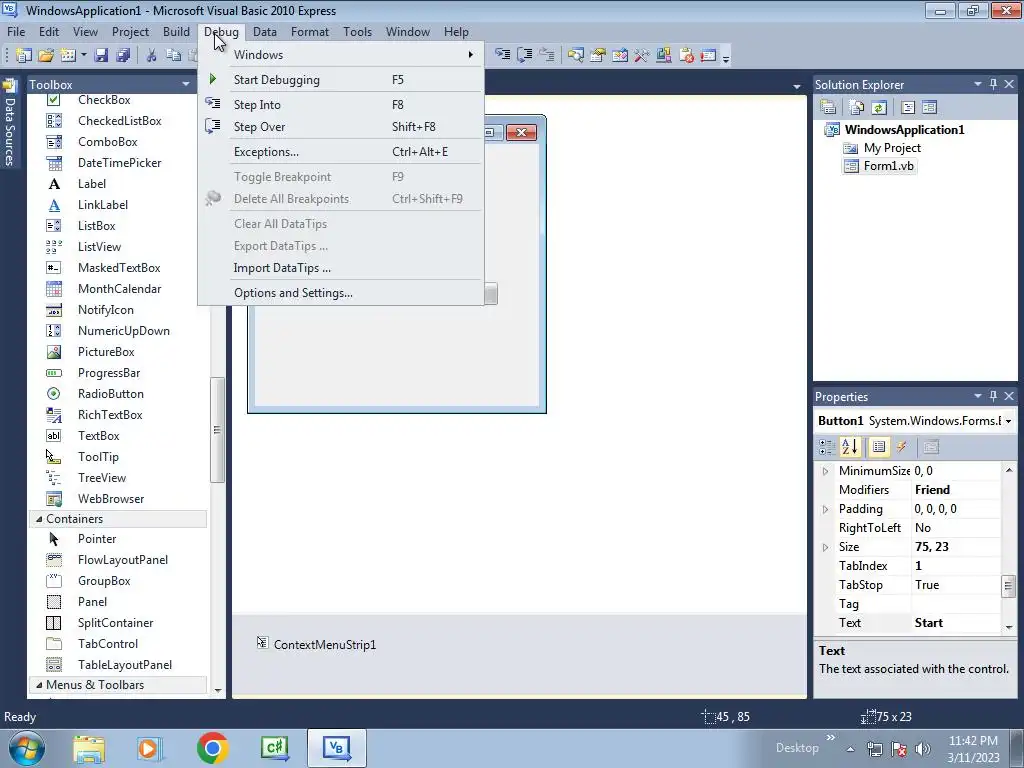Pin the Properties panel
Image resolution: width=1024 pixels, height=768 pixels.
point(993,396)
